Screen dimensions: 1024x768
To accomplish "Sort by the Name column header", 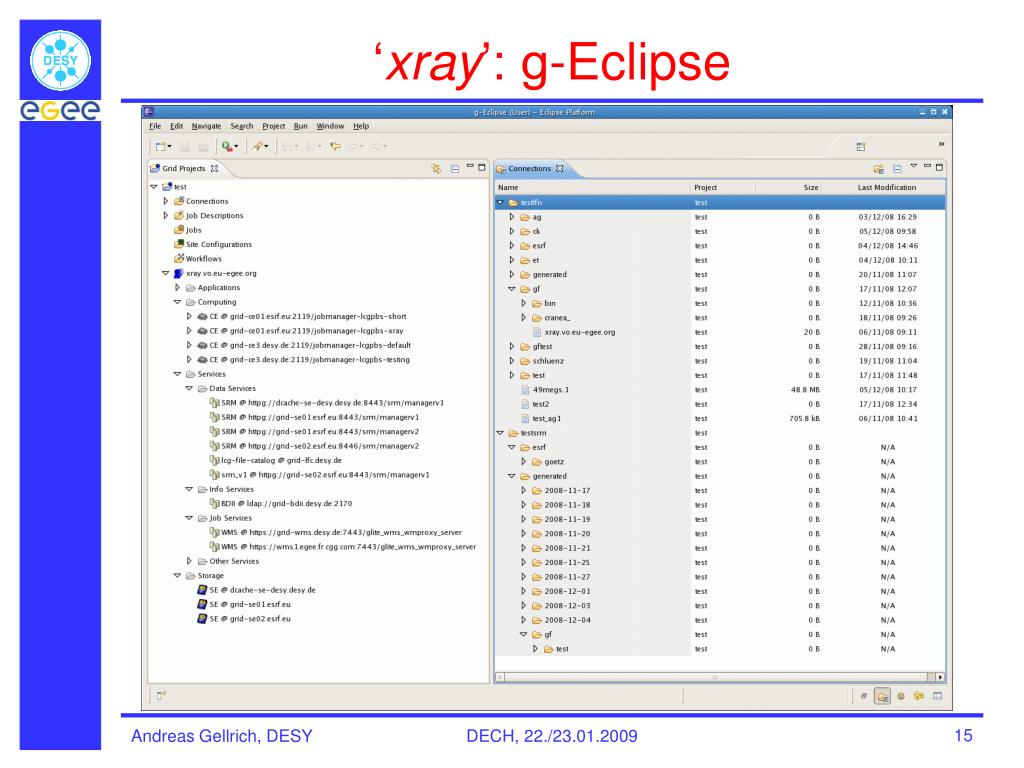I will [592, 187].
